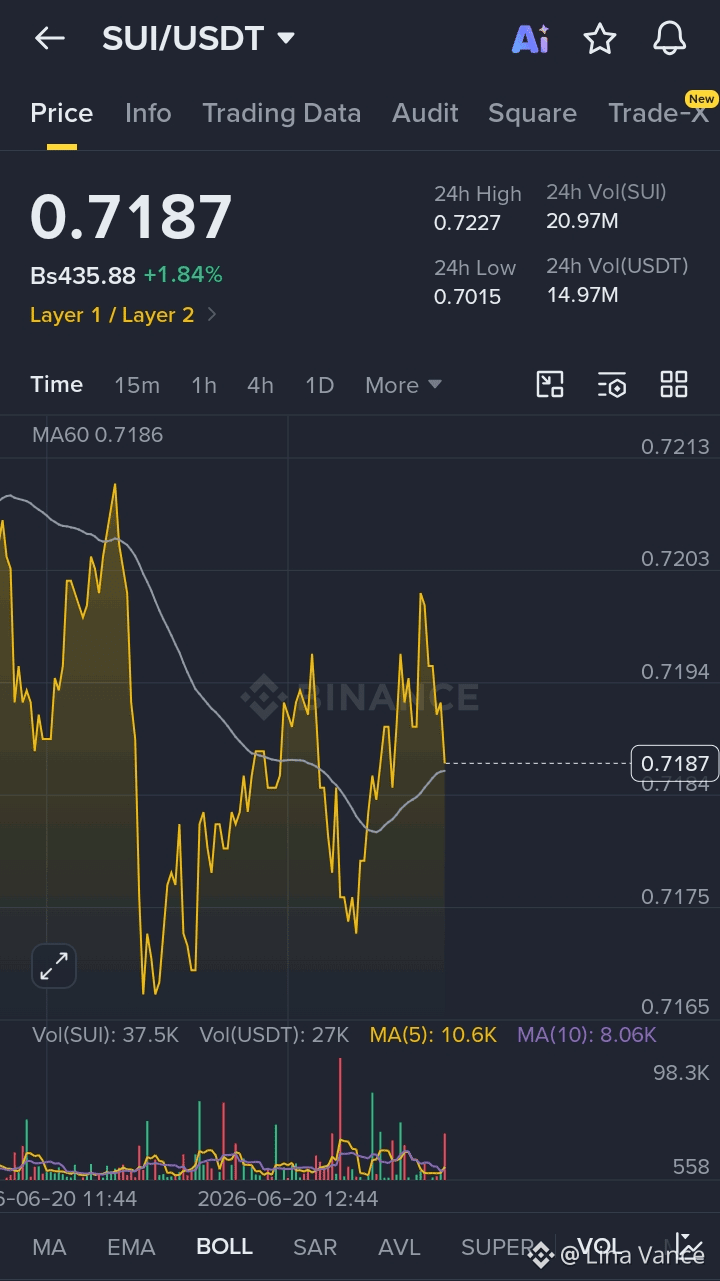720x1281 pixels.
Task: Toggle the BOLL indicator
Action: pos(224,1247)
